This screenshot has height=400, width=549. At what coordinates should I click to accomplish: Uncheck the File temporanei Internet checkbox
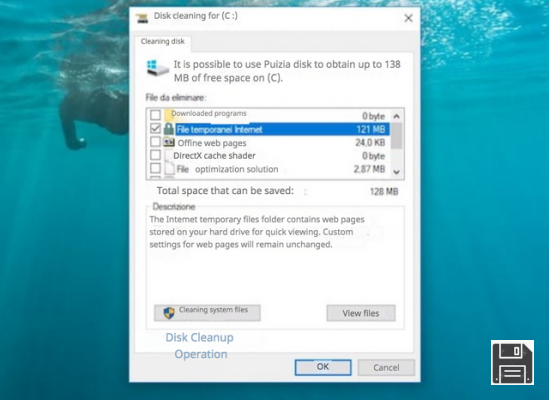tap(155, 128)
